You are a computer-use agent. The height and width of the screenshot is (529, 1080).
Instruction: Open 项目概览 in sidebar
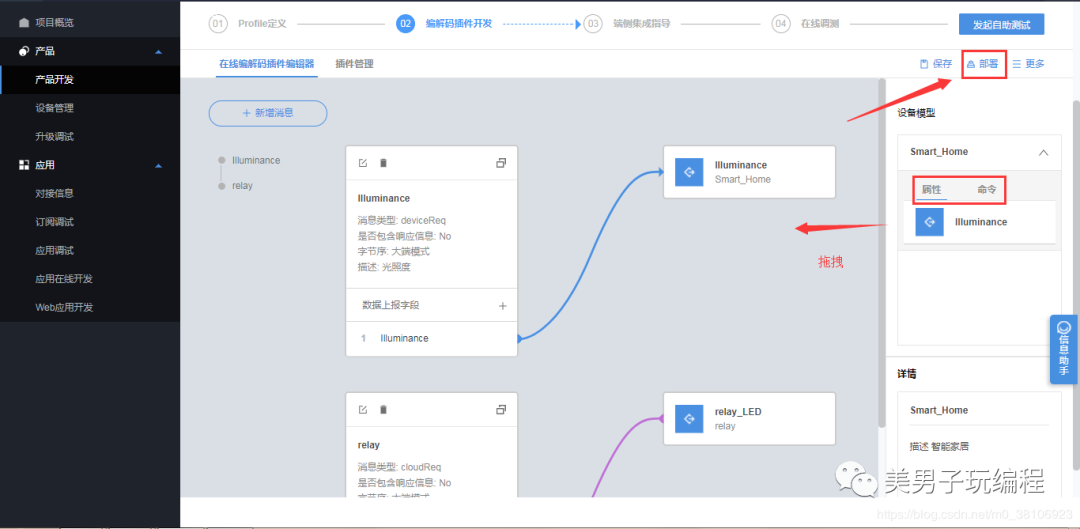54,23
